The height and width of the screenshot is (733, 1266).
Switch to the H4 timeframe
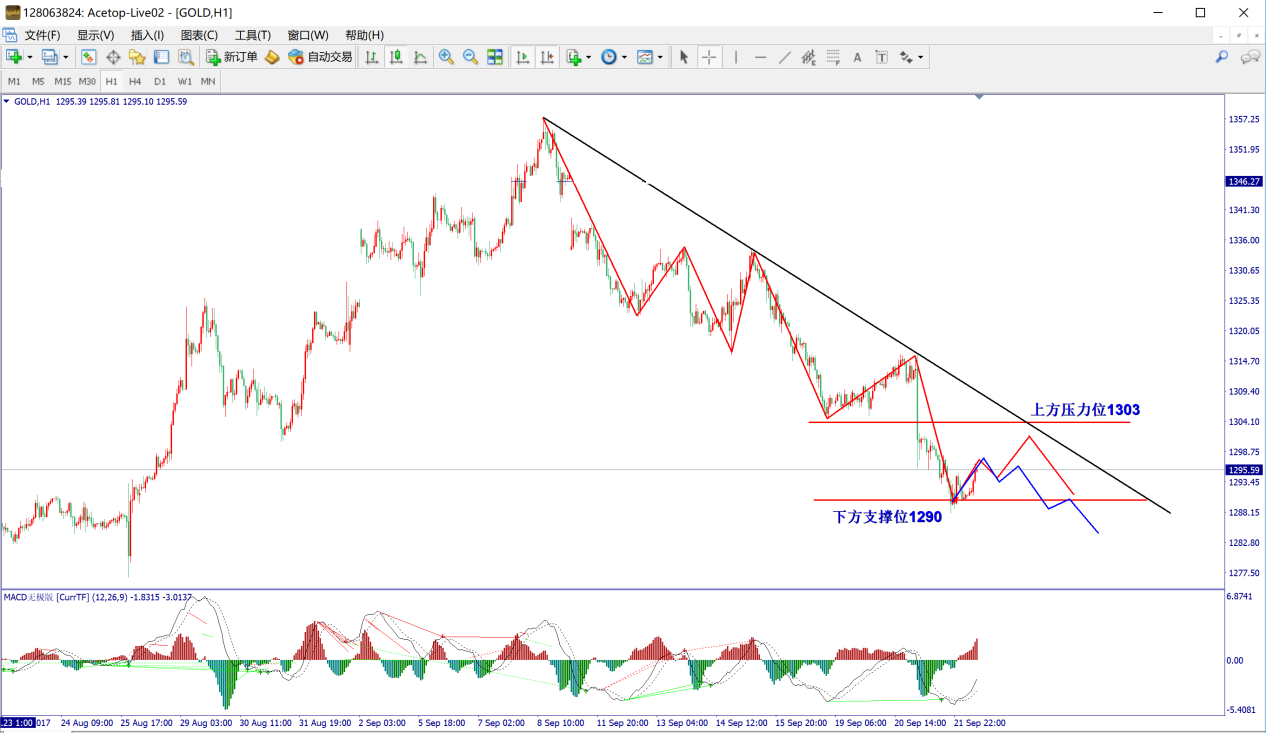pyautogui.click(x=135, y=81)
